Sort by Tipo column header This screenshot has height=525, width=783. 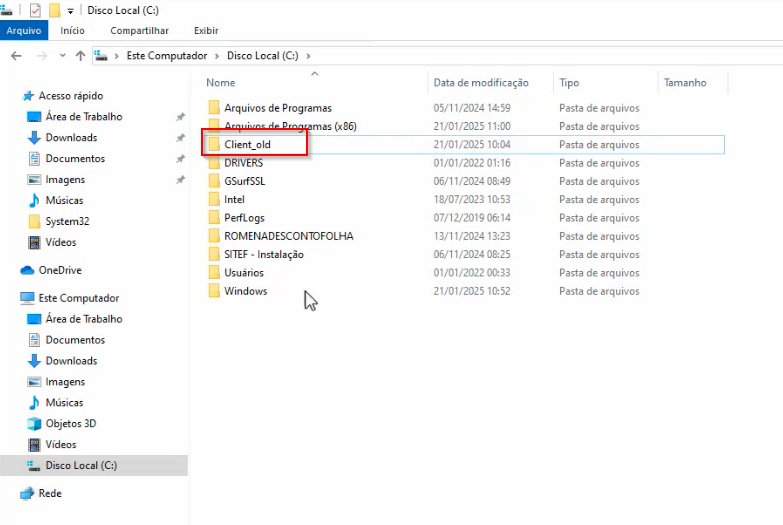(569, 82)
